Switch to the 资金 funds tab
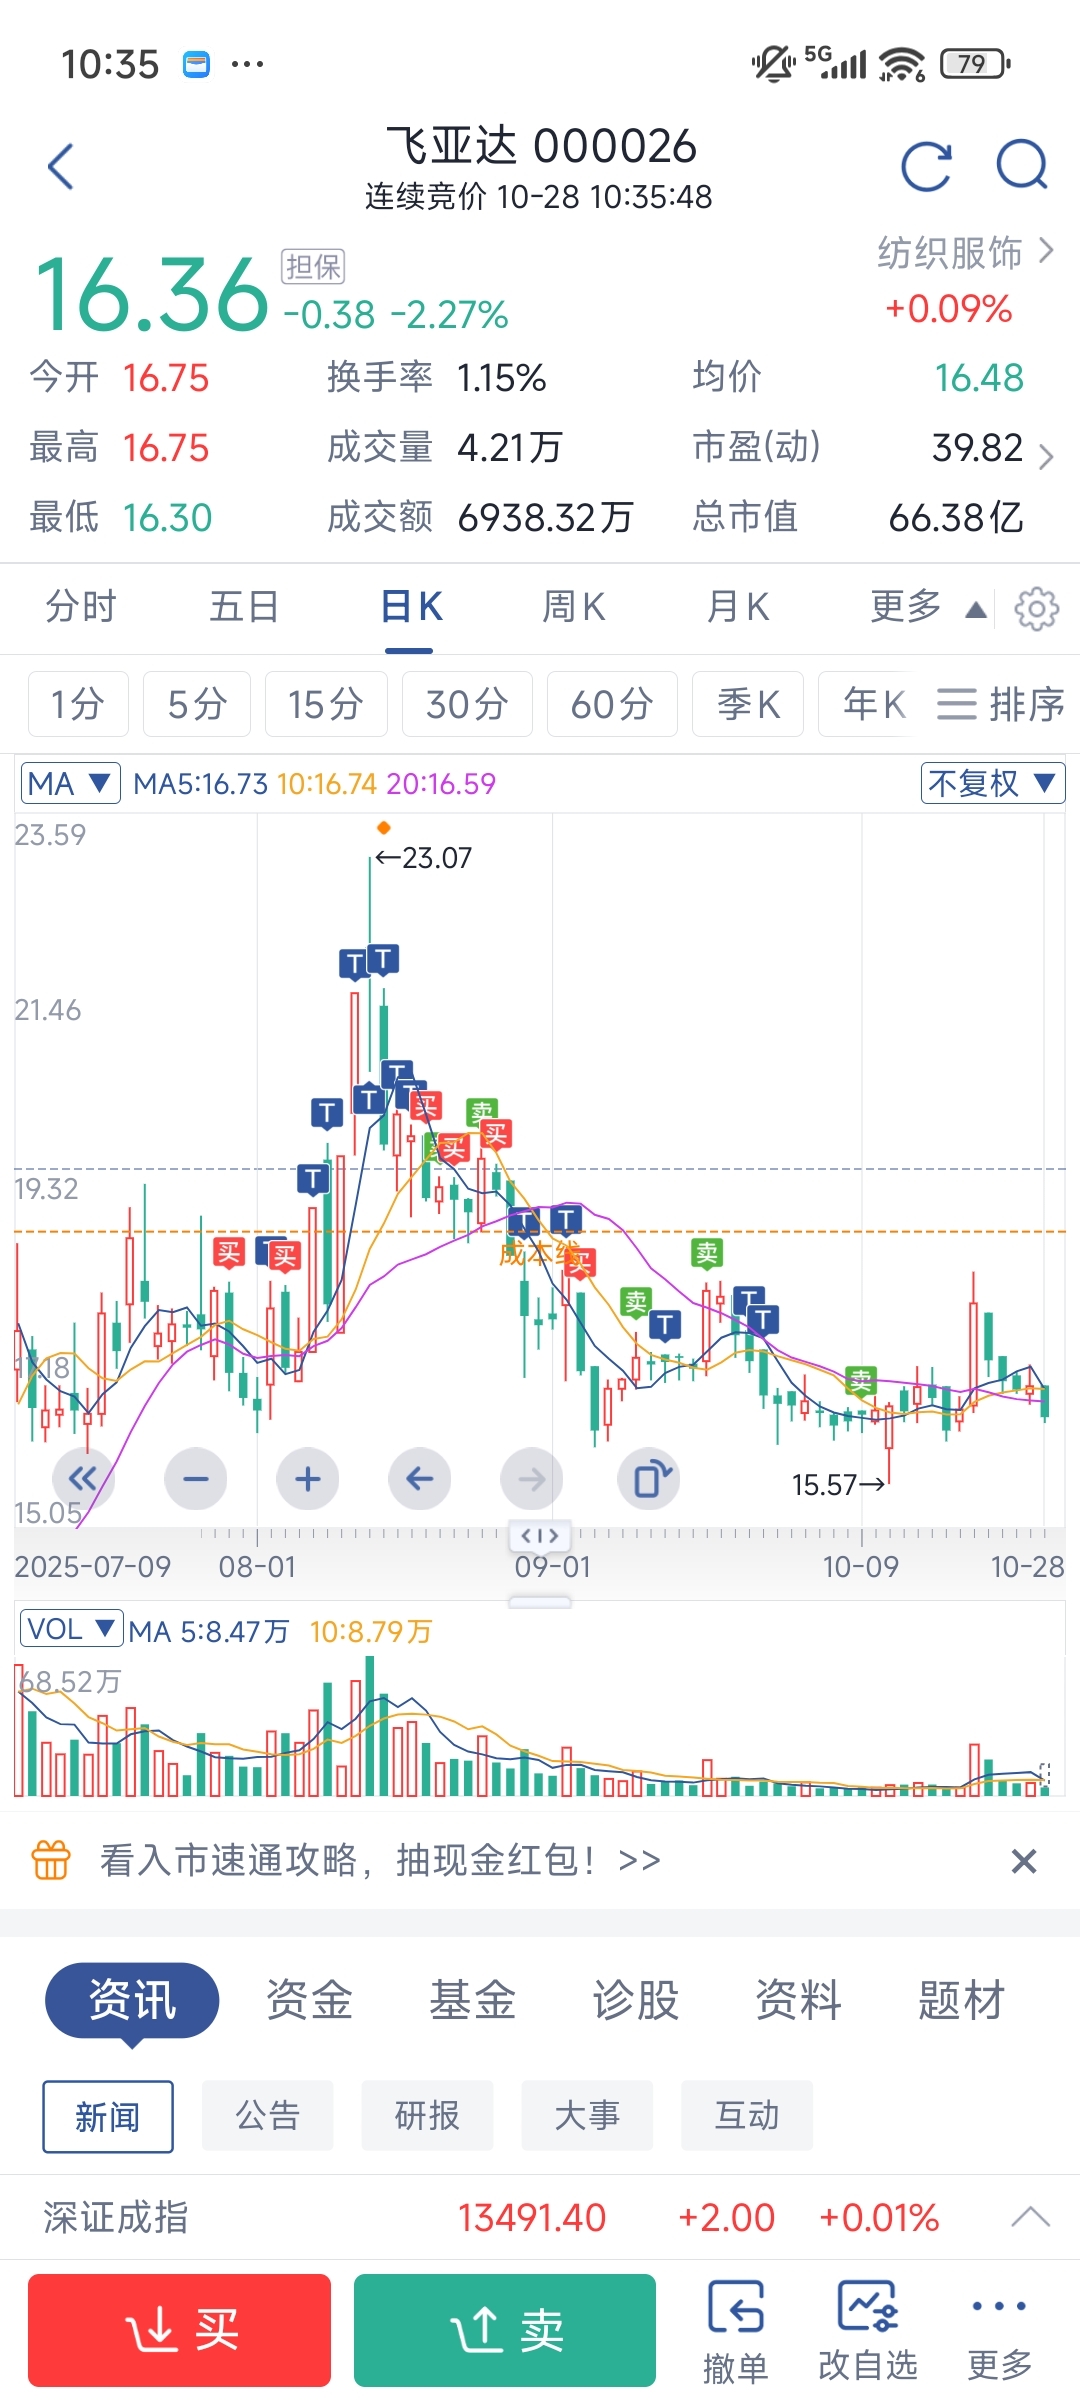This screenshot has width=1080, height=2400. (x=309, y=2000)
